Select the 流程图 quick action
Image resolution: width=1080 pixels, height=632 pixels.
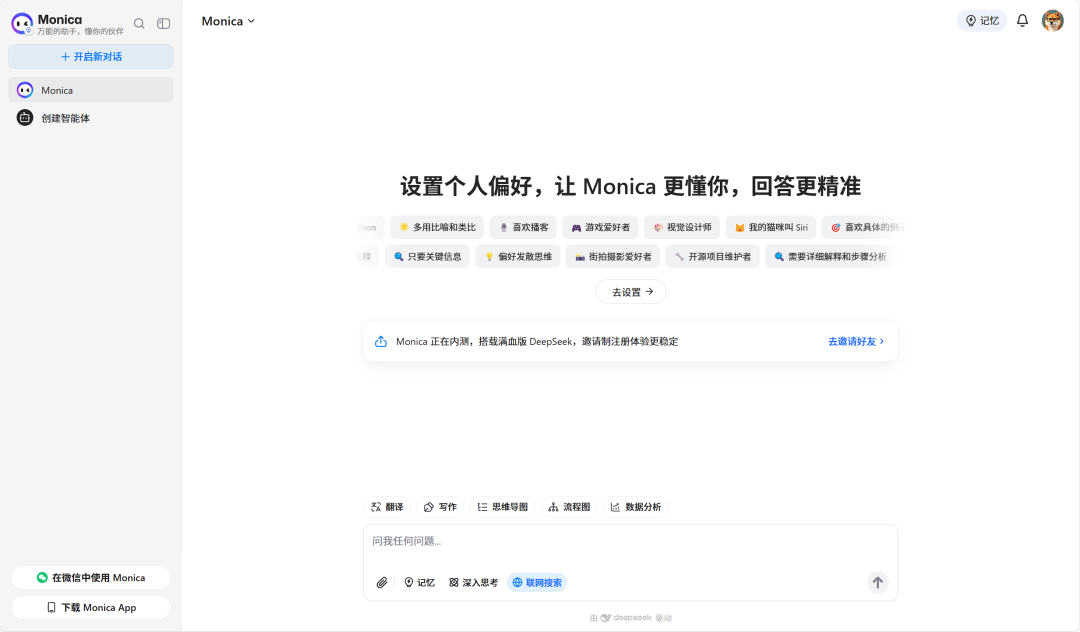tap(569, 507)
